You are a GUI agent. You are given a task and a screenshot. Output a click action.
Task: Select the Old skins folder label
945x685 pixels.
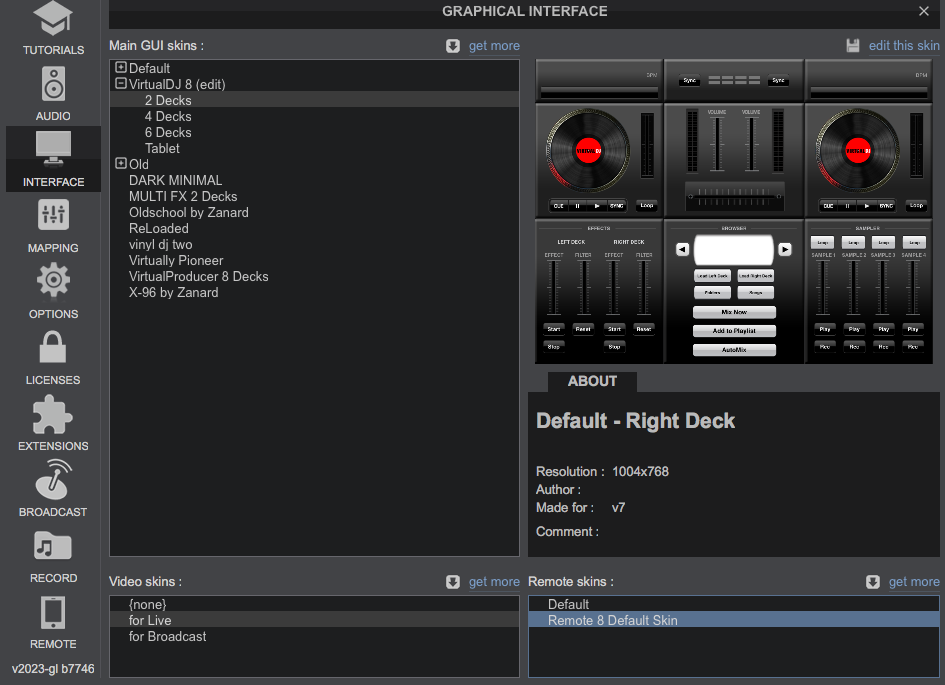click(139, 164)
